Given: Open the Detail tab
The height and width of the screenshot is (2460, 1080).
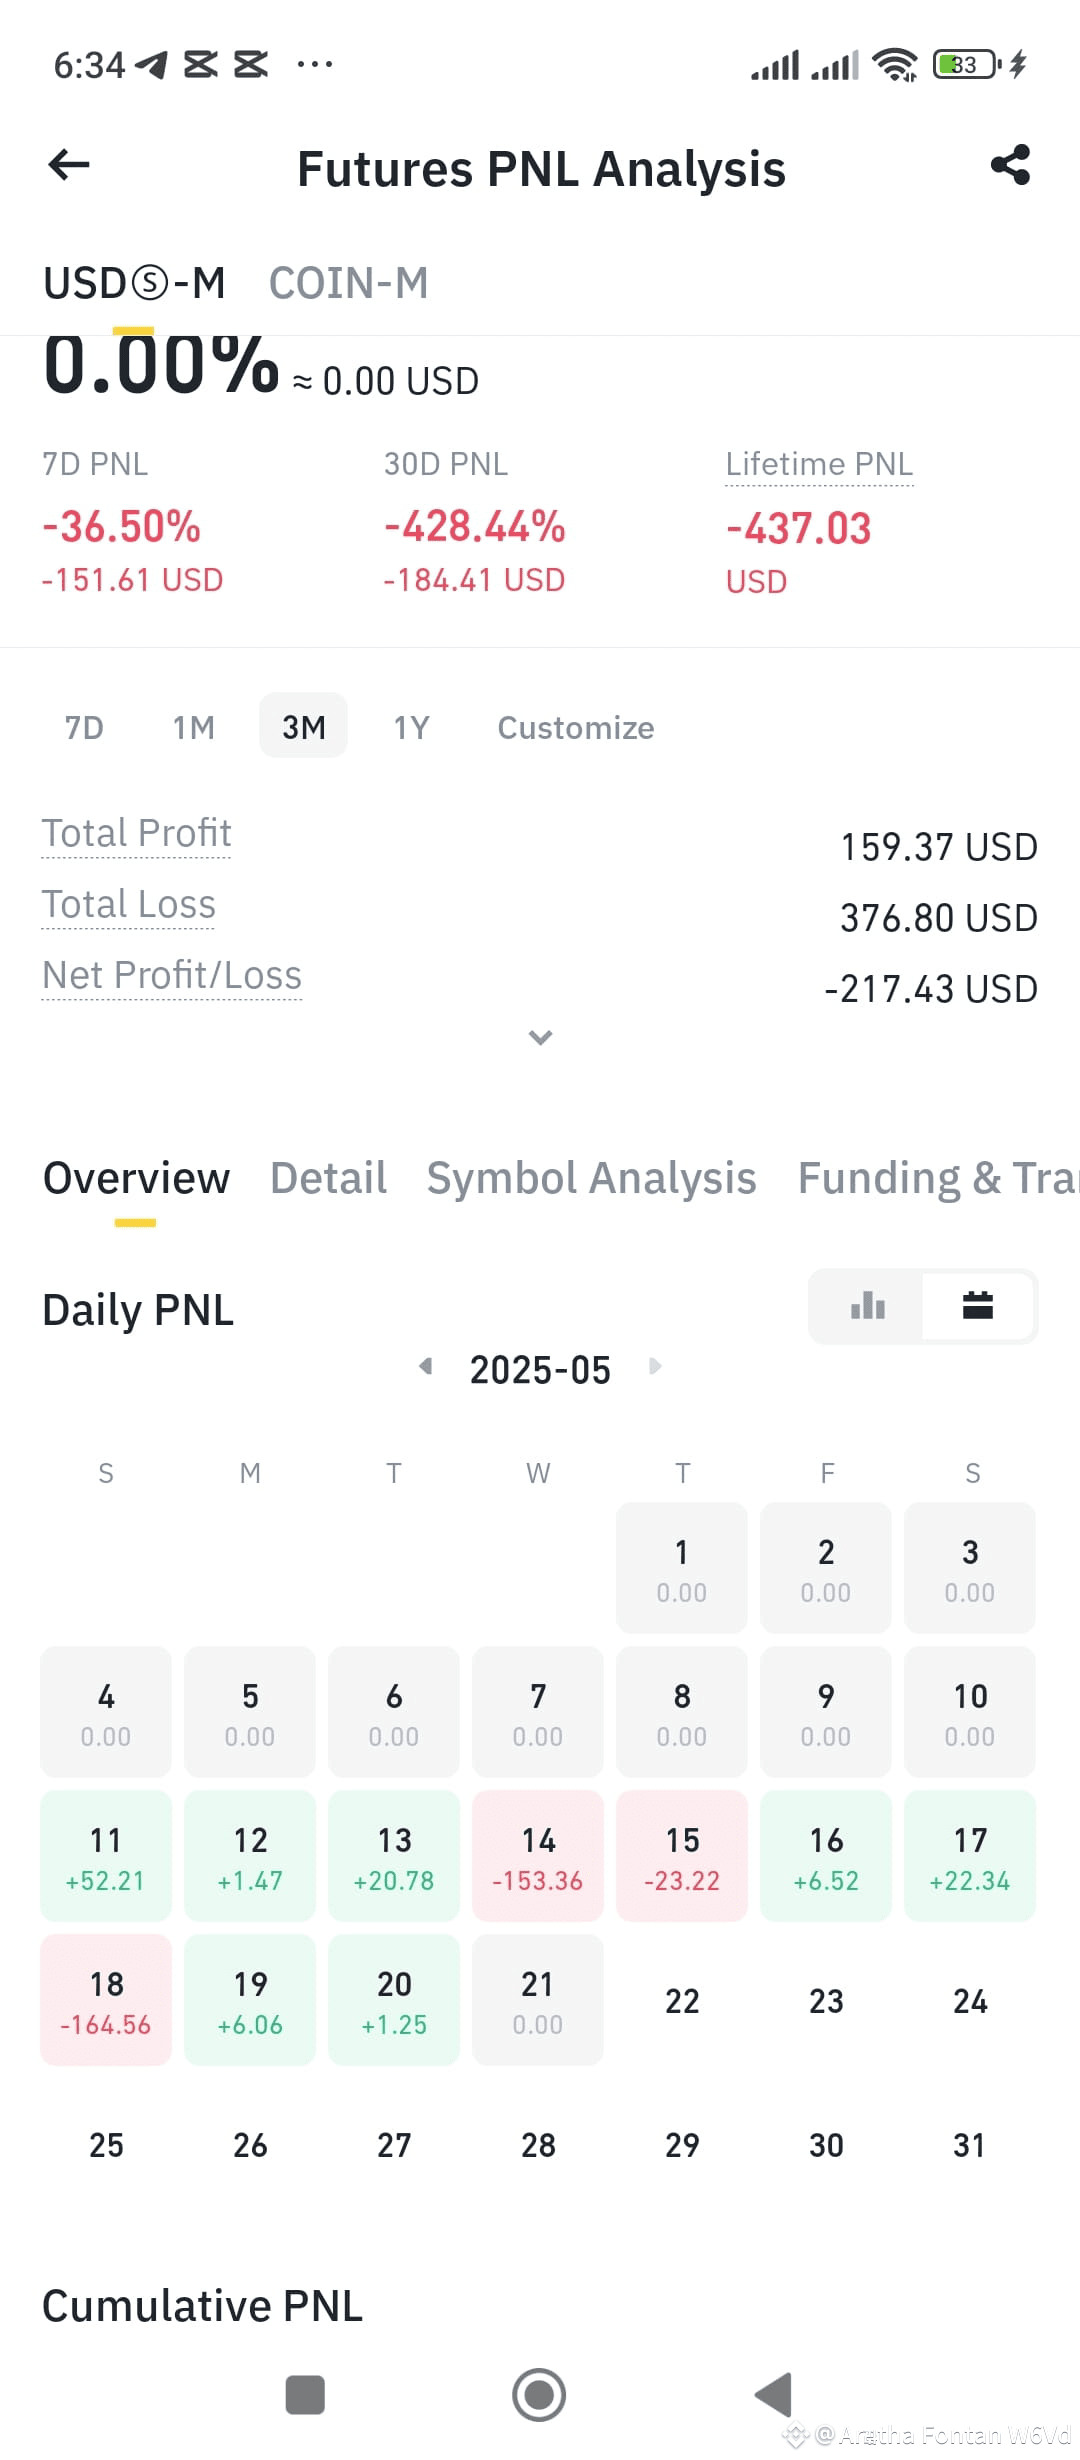Looking at the screenshot, I should coord(328,1178).
